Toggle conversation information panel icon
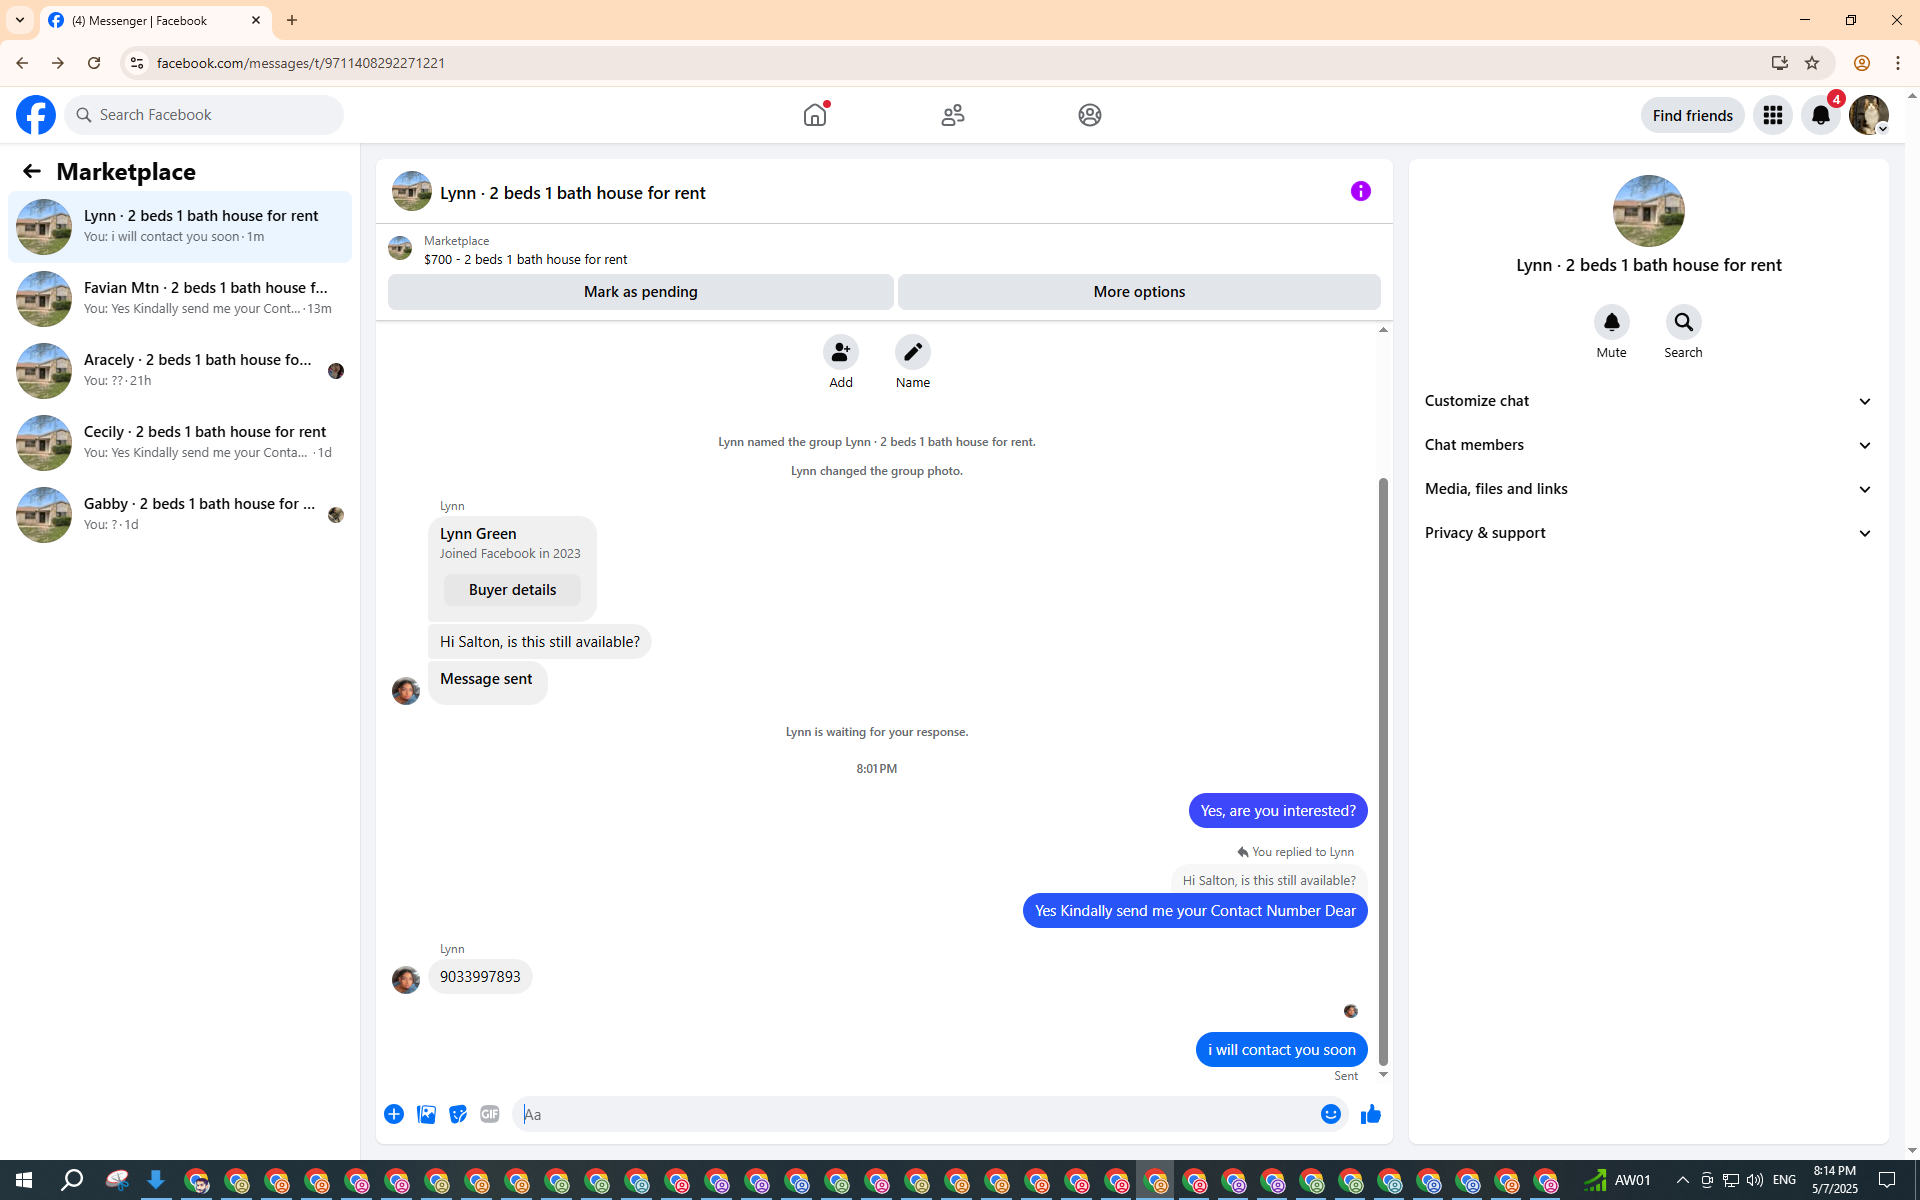The image size is (1920, 1200). (x=1360, y=191)
